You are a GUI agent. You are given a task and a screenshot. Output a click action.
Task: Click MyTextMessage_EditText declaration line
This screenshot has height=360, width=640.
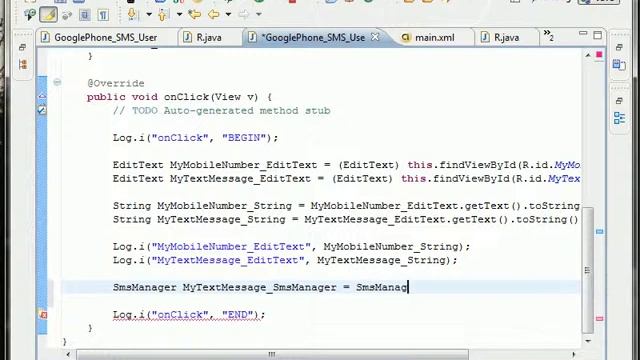pyautogui.click(x=346, y=178)
